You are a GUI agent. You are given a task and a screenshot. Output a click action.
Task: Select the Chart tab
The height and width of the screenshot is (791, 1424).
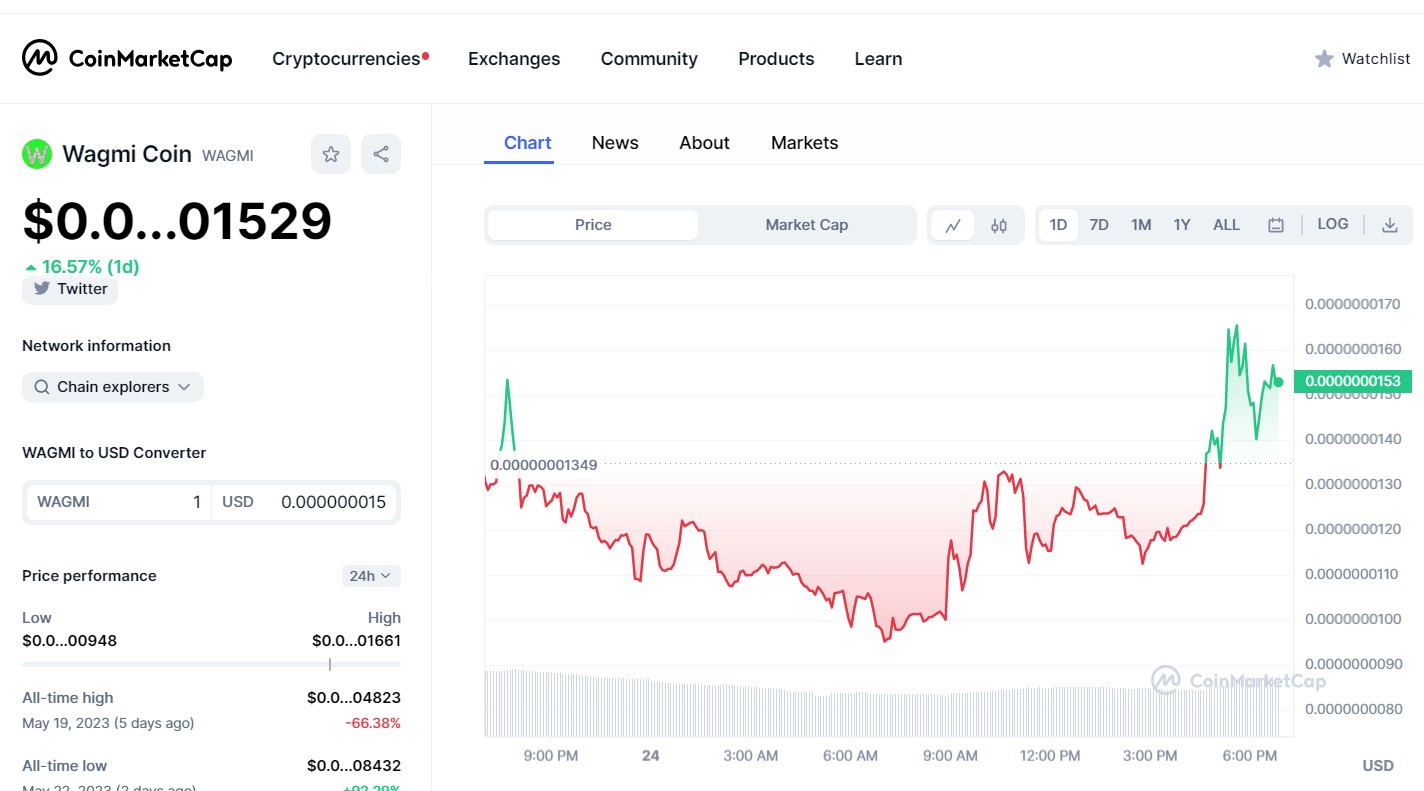(x=527, y=143)
